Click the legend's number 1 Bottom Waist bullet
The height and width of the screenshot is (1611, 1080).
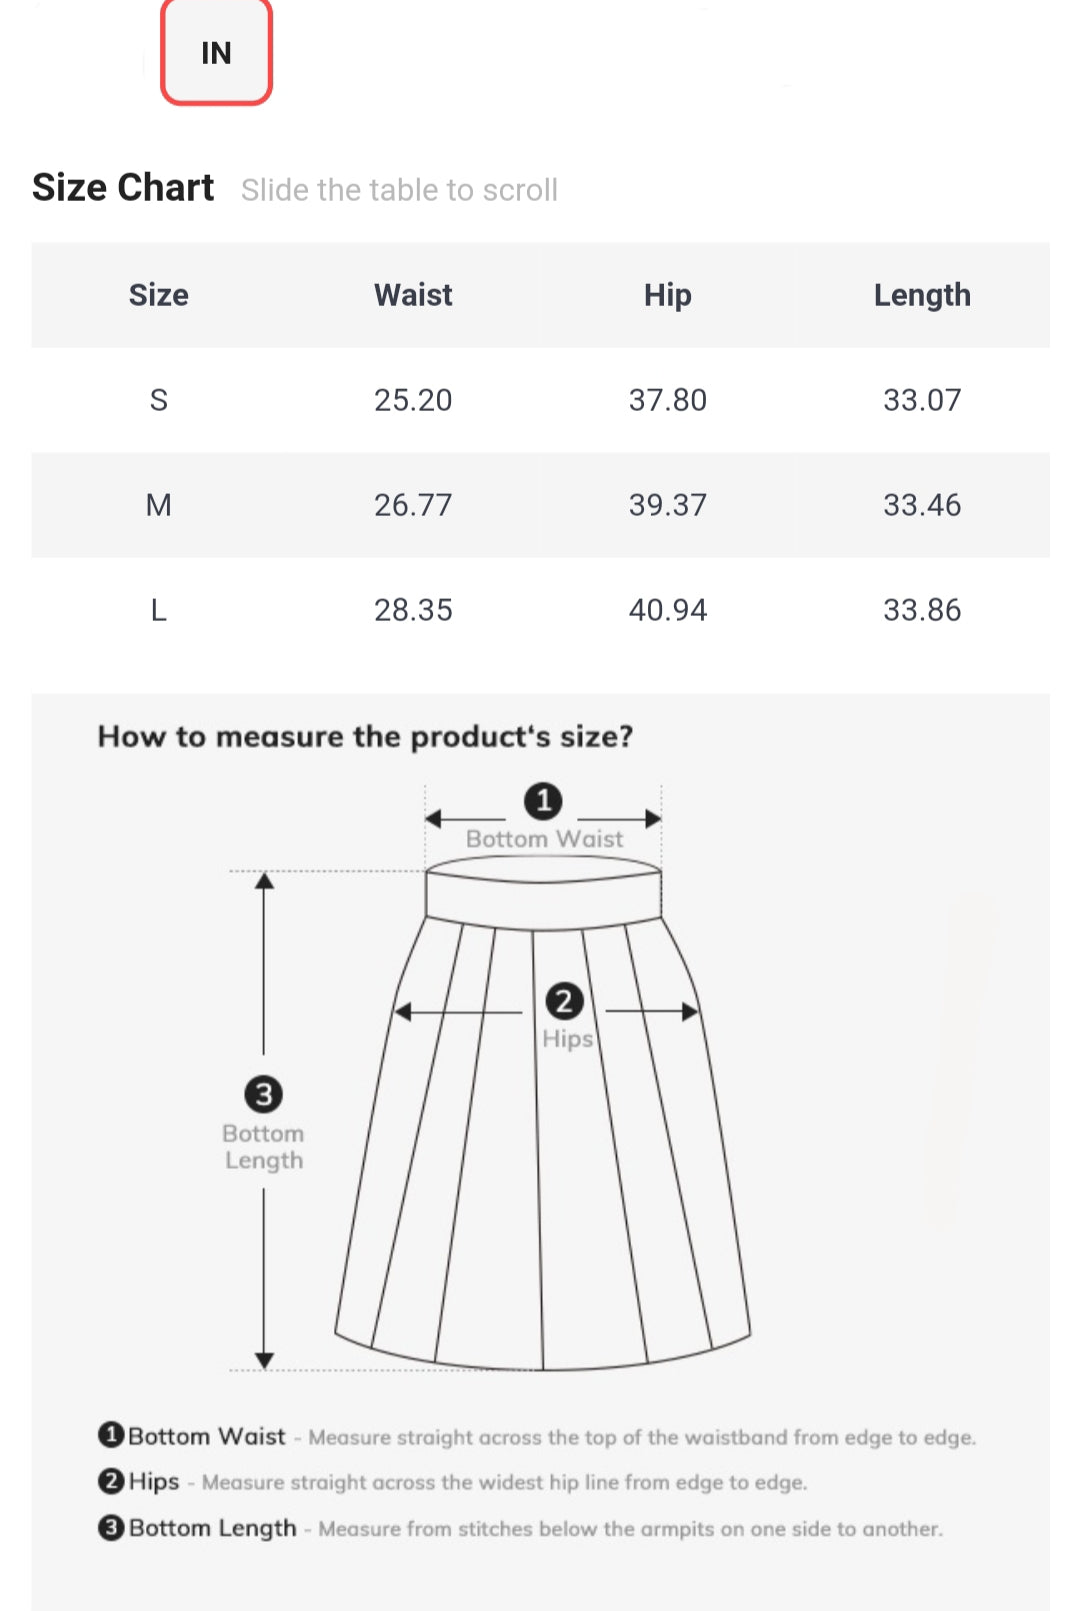(x=111, y=1436)
